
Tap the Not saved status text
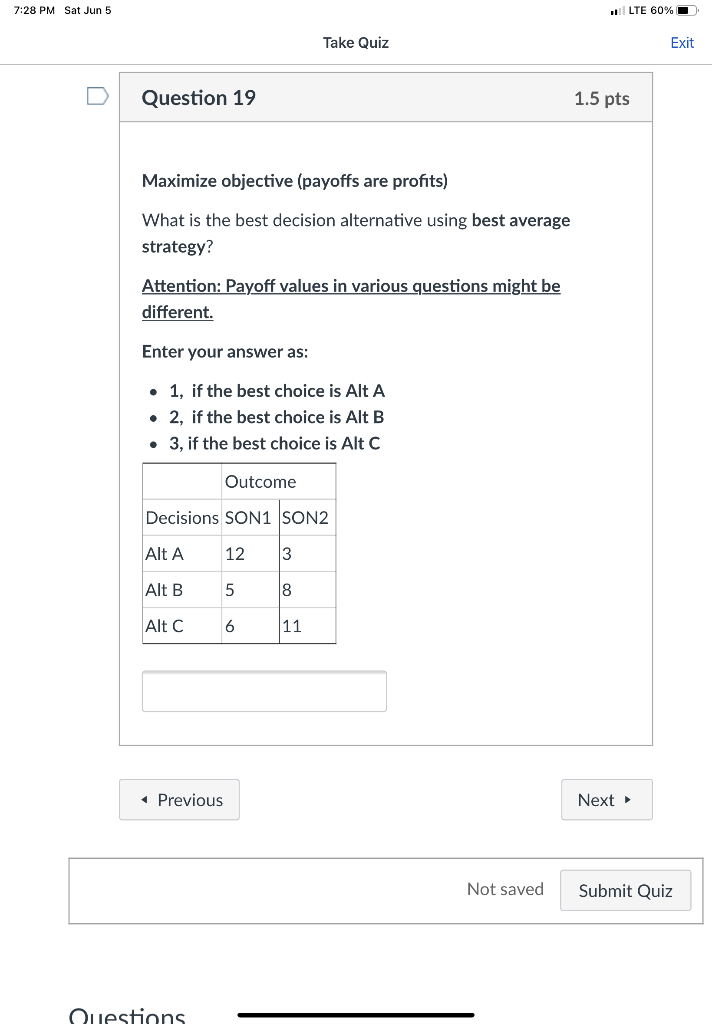point(505,889)
